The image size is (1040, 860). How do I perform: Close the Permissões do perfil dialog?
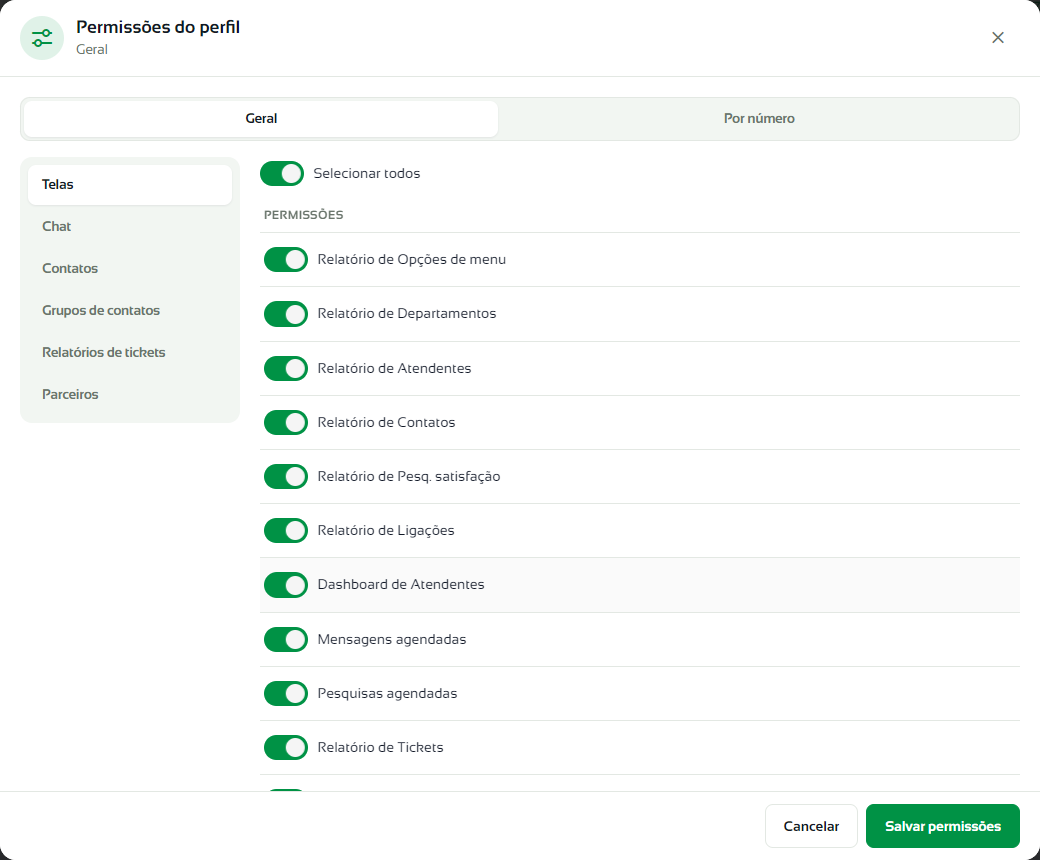[998, 38]
